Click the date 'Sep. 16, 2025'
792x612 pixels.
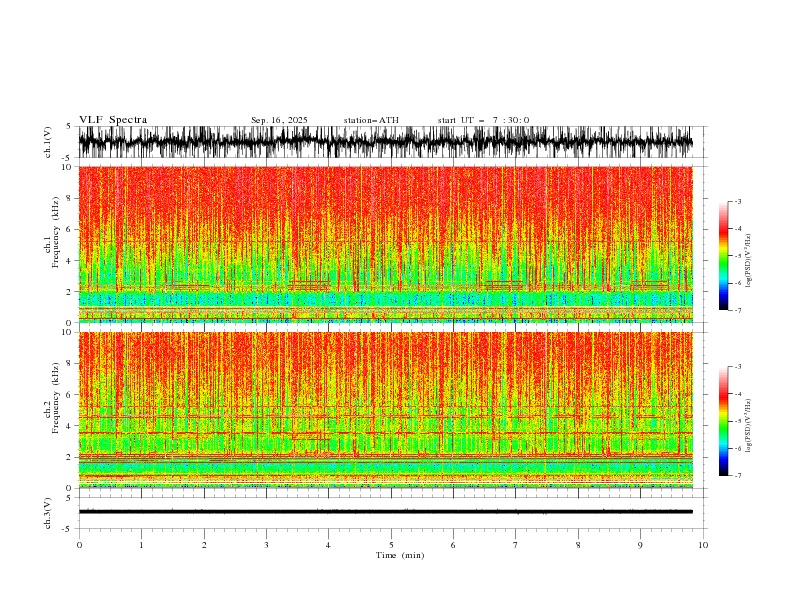[279, 120]
